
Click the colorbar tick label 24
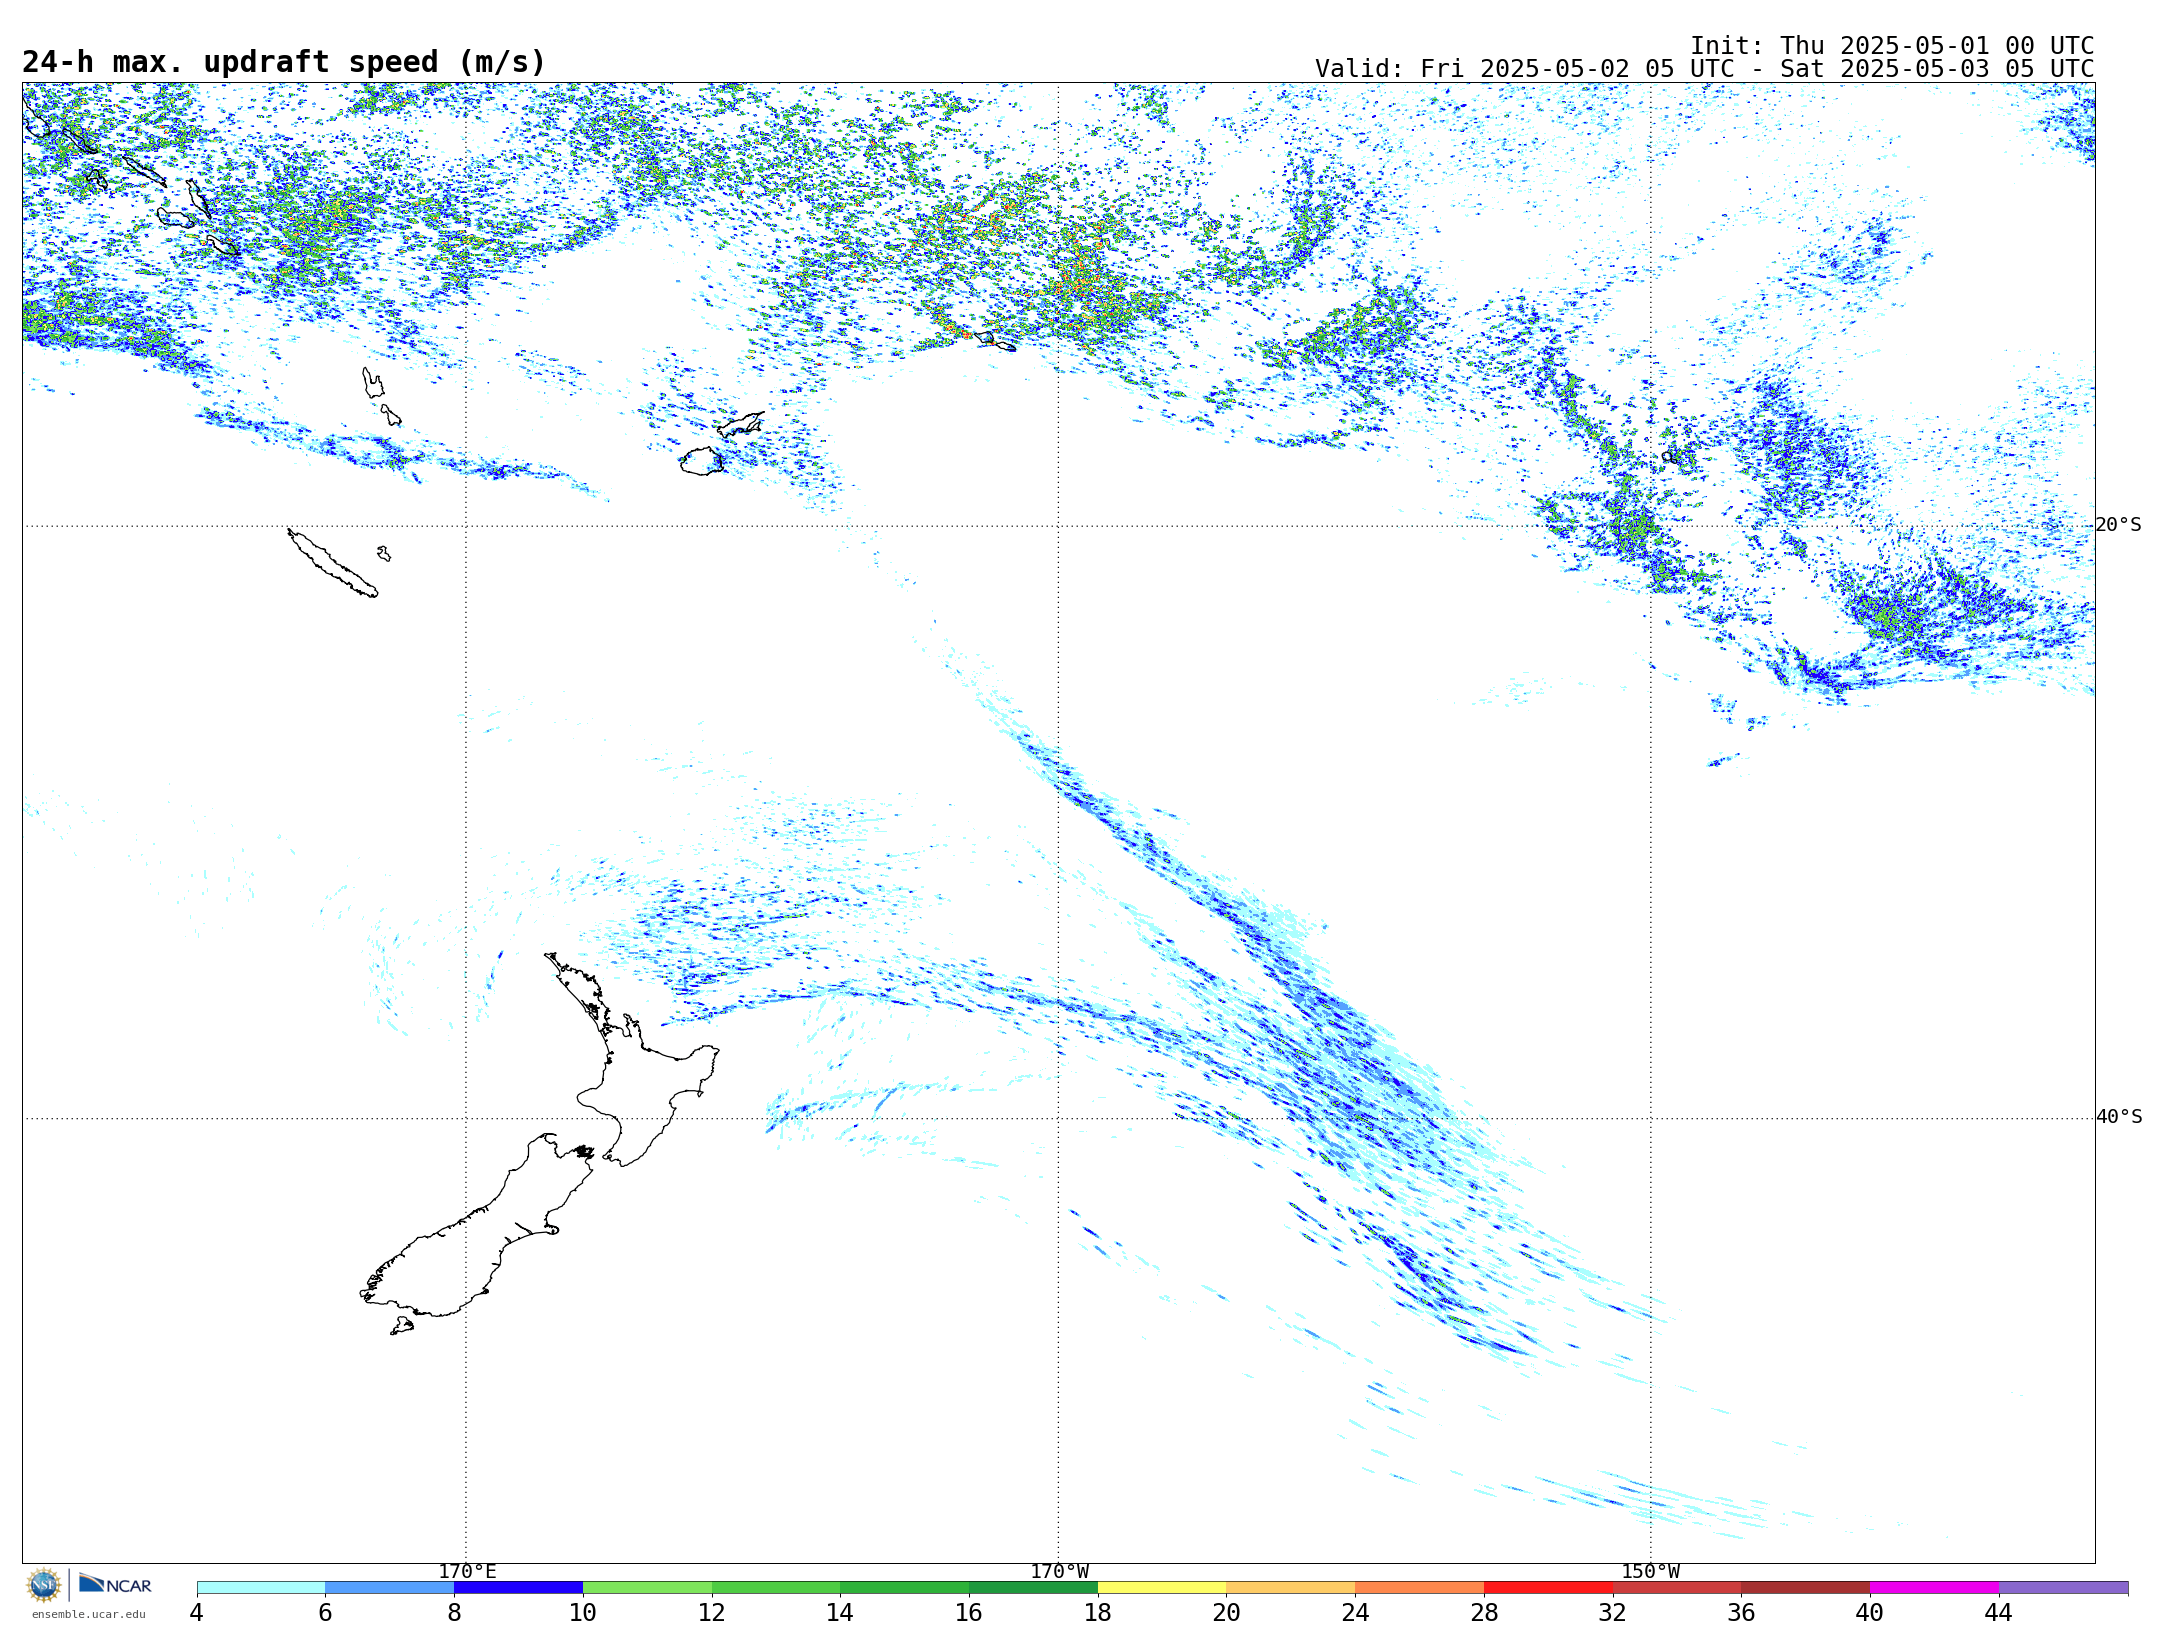1355,1613
